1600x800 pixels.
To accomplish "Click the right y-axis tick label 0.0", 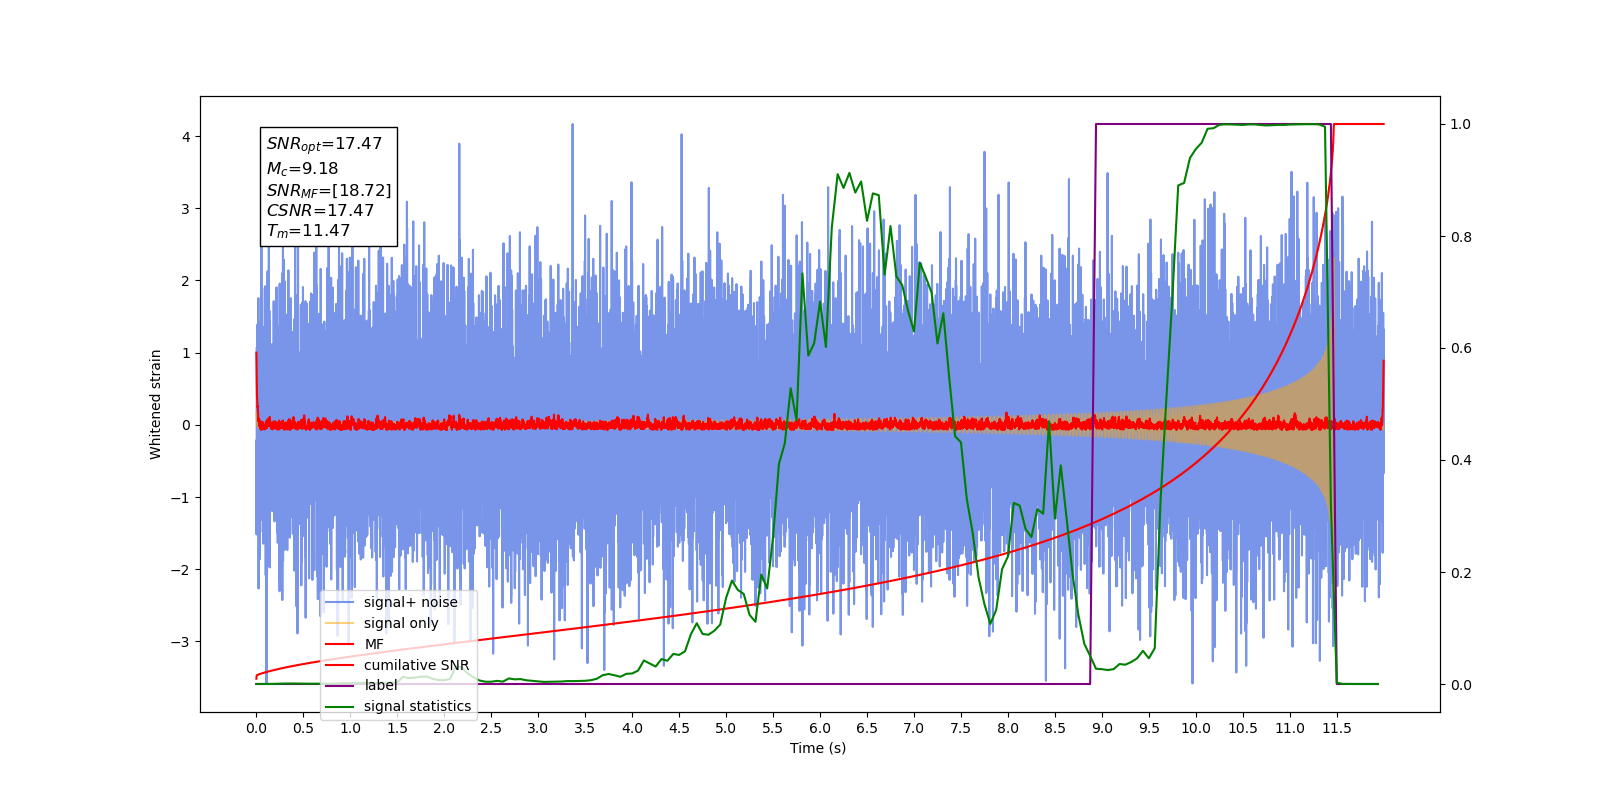I will tap(1461, 685).
